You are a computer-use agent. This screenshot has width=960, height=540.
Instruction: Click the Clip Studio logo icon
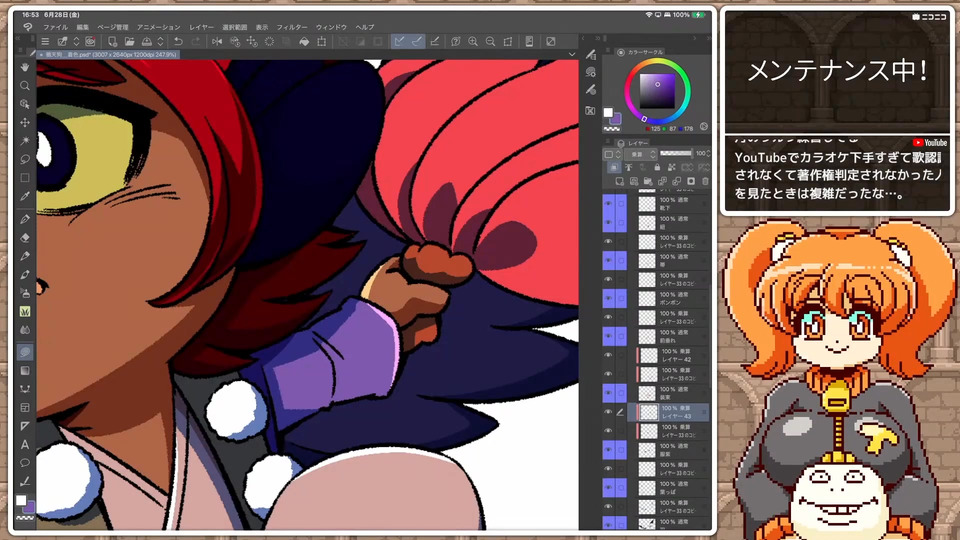click(x=28, y=27)
